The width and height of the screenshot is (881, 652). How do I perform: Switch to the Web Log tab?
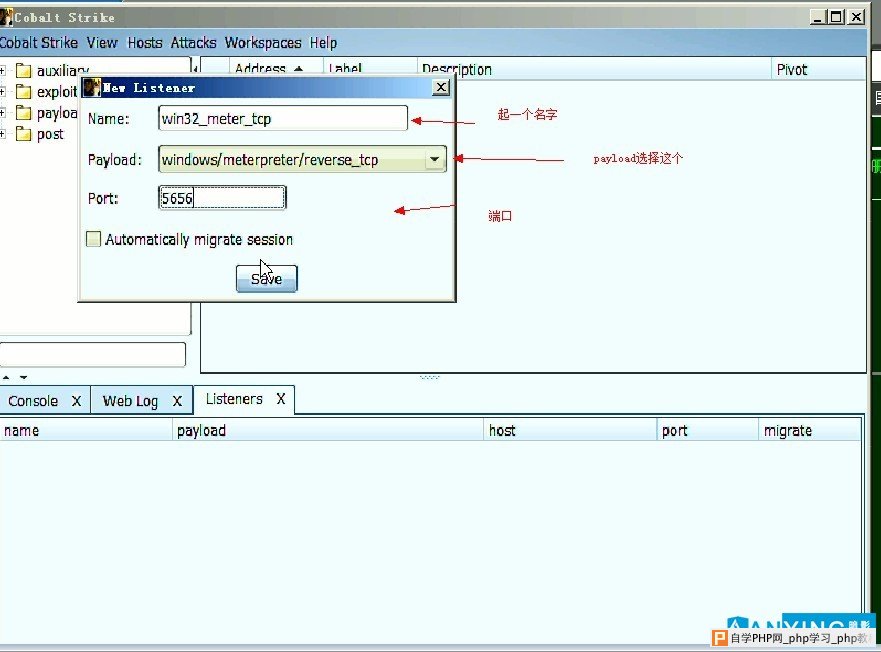130,401
